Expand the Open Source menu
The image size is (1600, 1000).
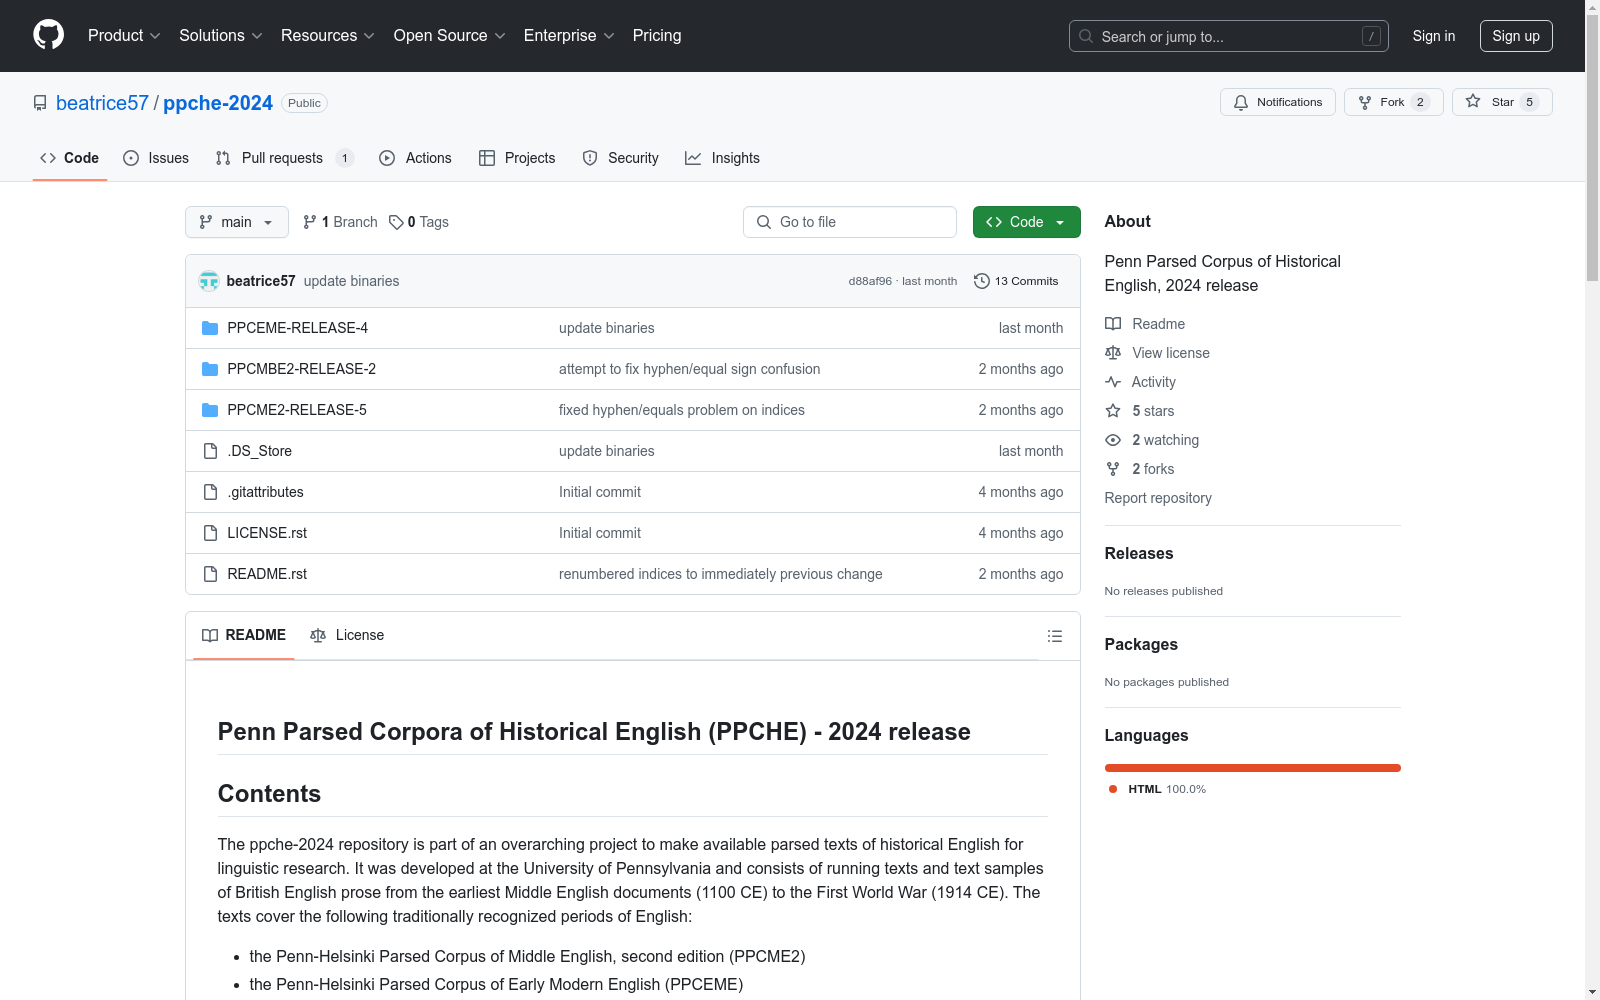(x=450, y=36)
